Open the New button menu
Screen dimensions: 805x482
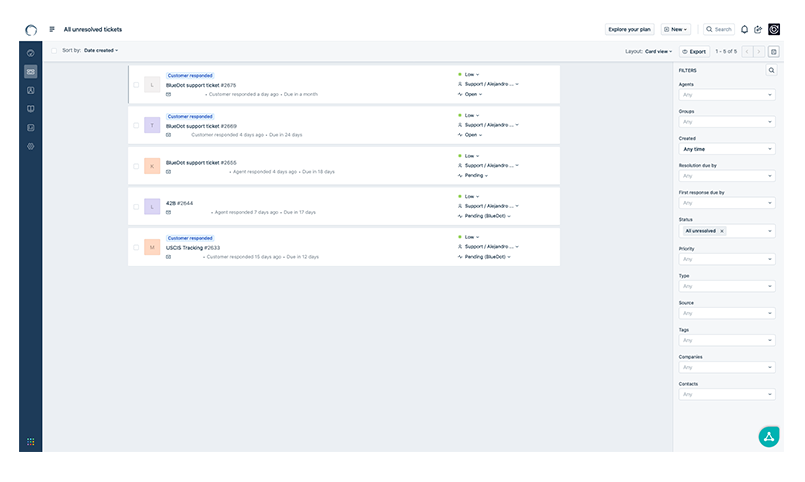pyautogui.click(x=676, y=30)
